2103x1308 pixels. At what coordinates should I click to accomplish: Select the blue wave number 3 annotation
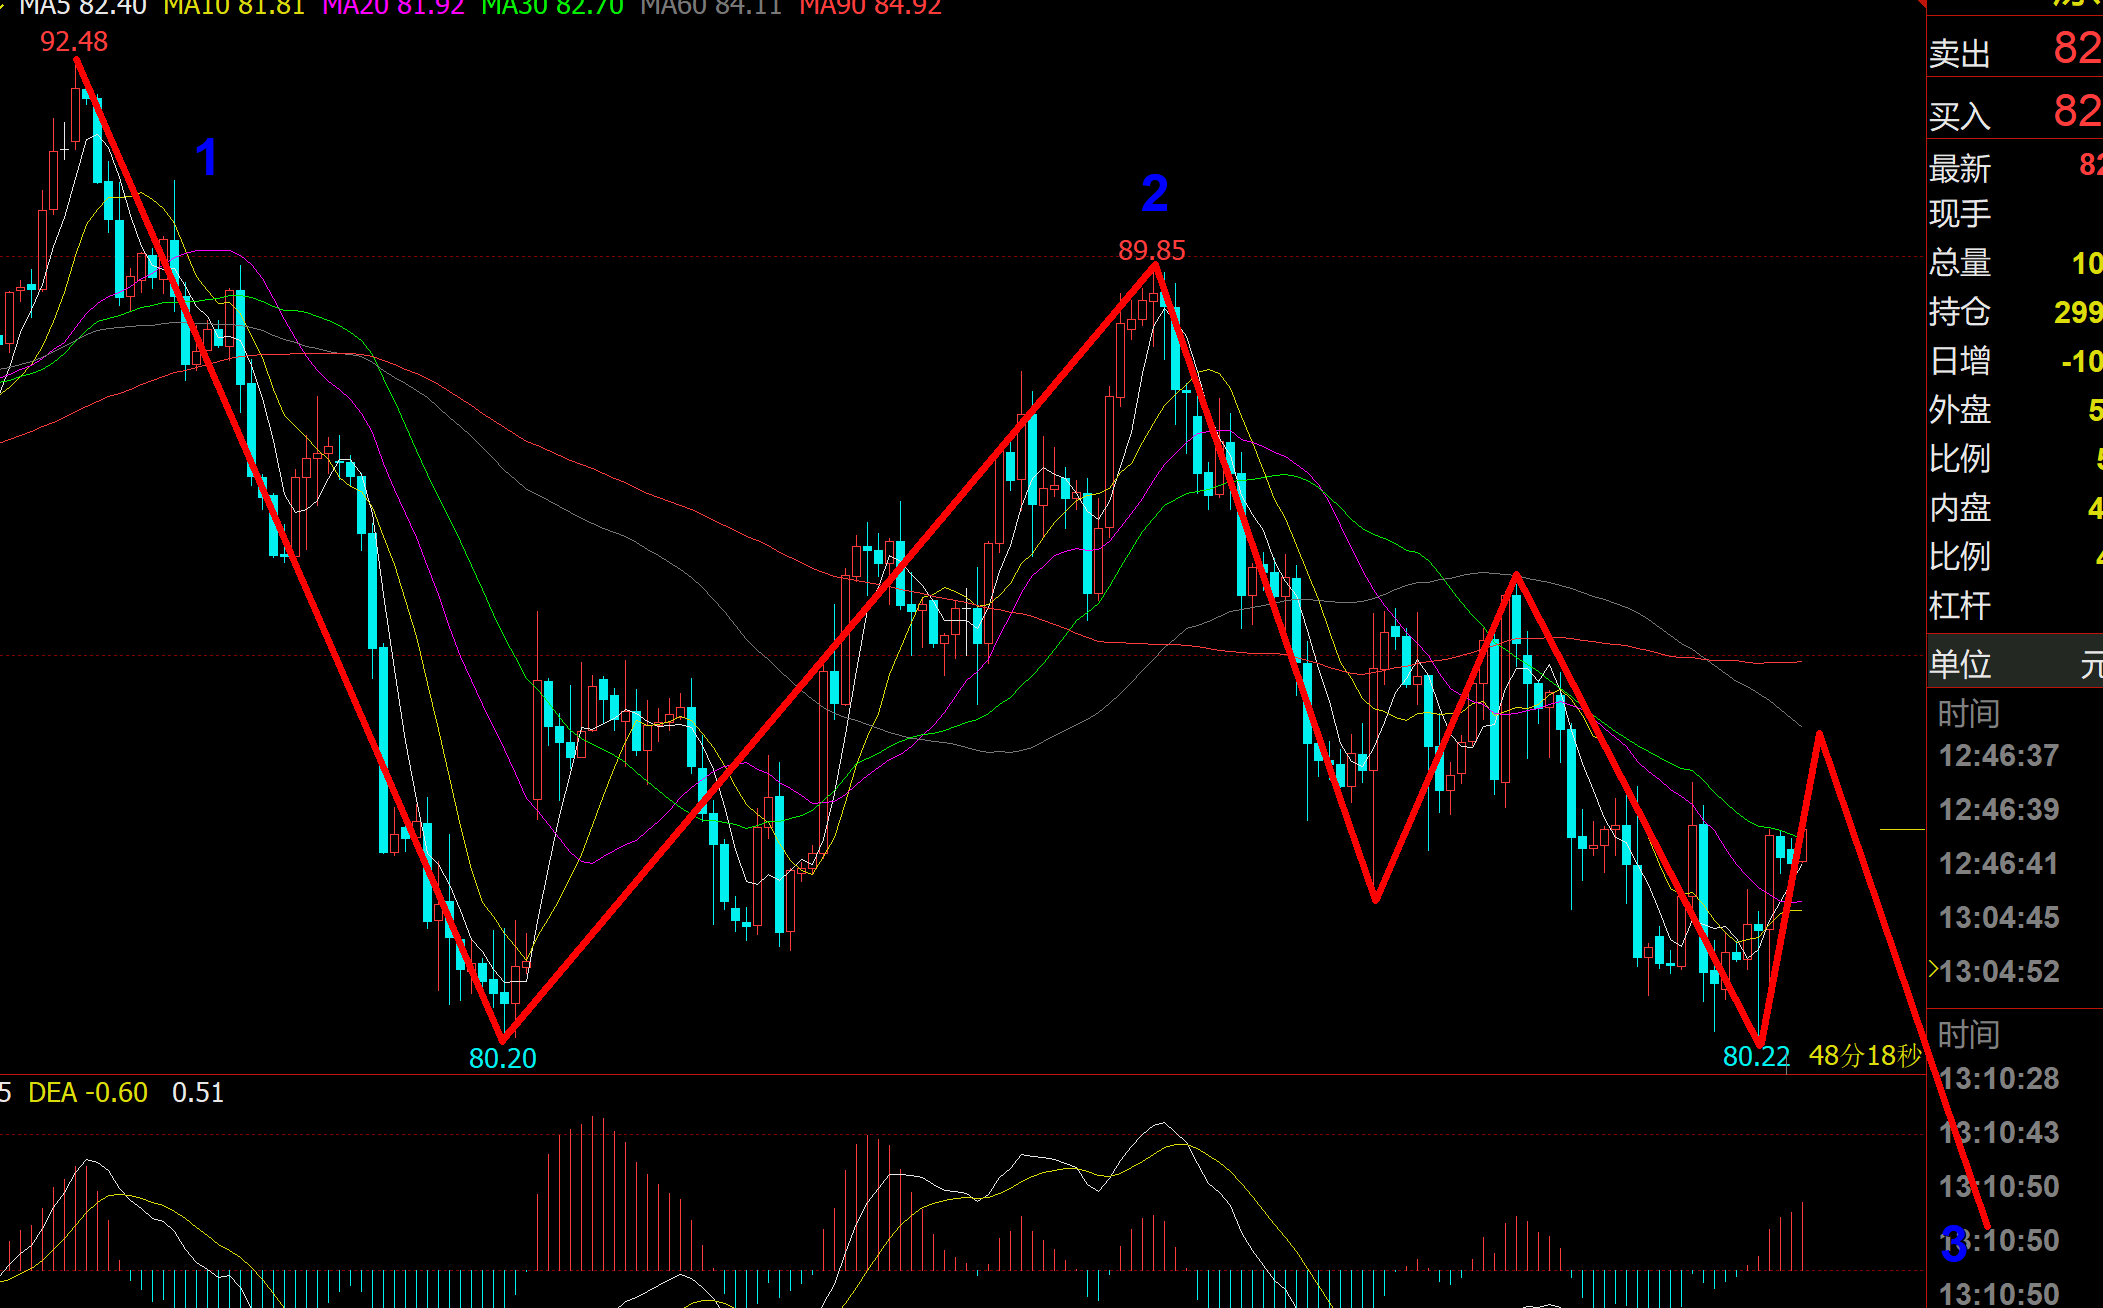(x=1953, y=1245)
